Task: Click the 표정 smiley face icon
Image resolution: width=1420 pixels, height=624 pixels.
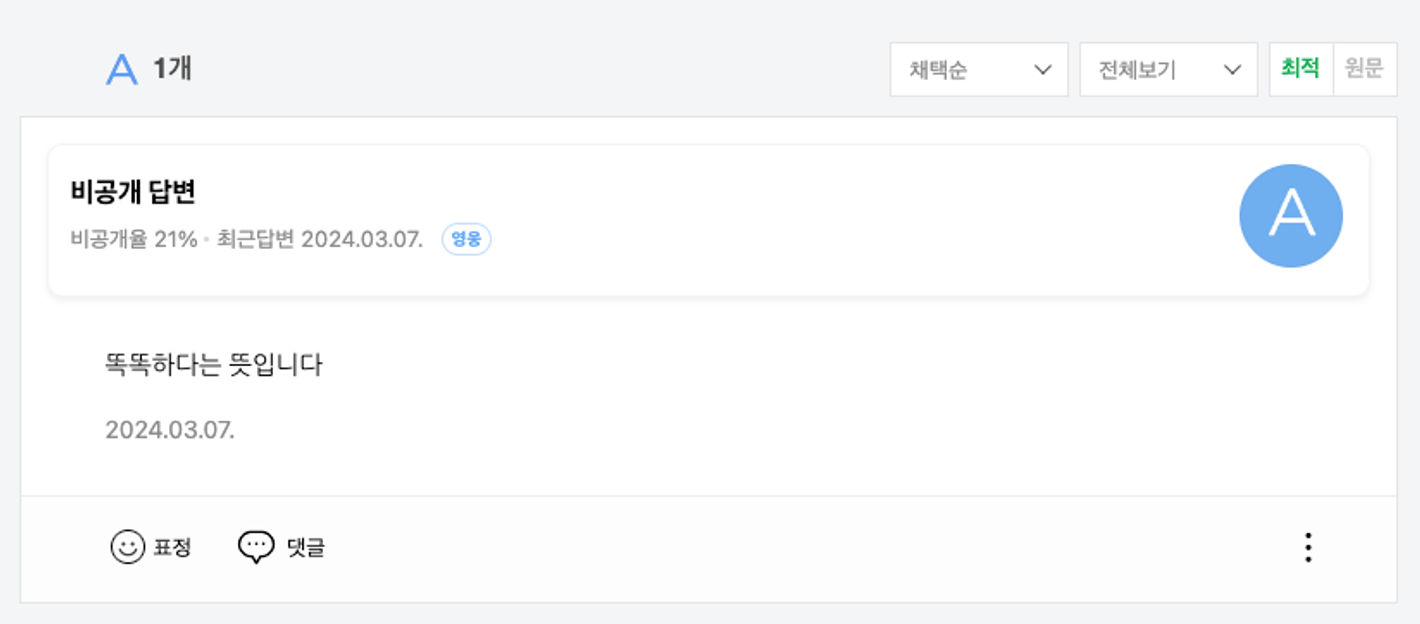Action: pyautogui.click(x=127, y=546)
